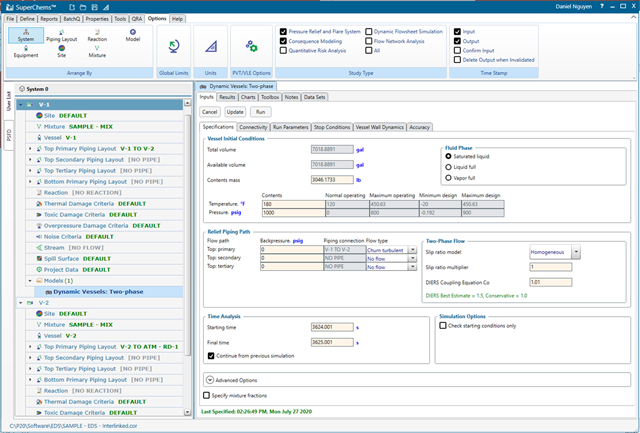Switch to the Results tab
The height and width of the screenshot is (433, 640).
point(227,97)
